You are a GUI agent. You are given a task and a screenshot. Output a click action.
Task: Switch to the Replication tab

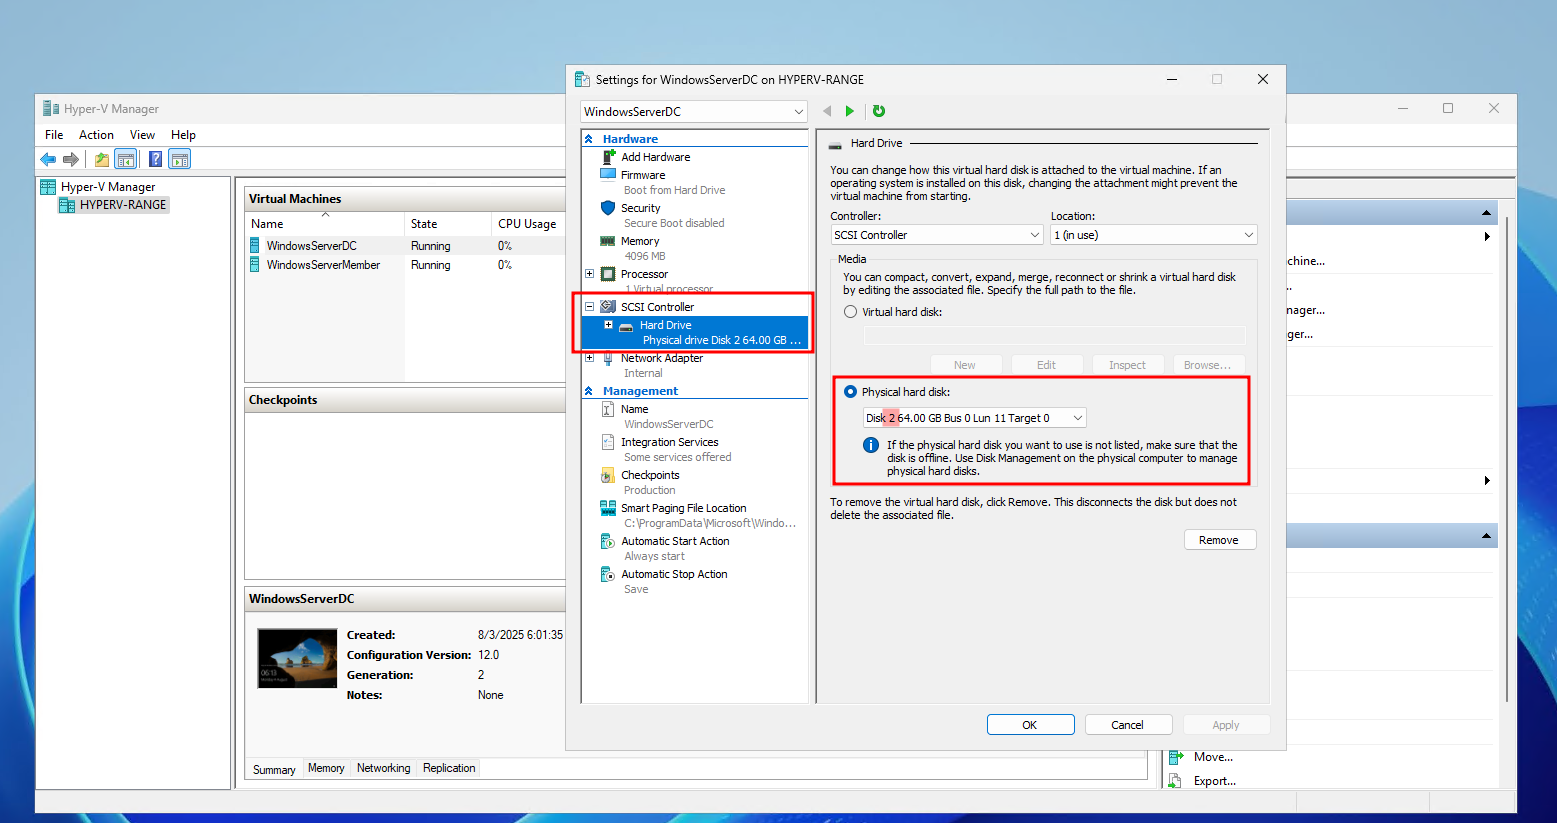449,768
